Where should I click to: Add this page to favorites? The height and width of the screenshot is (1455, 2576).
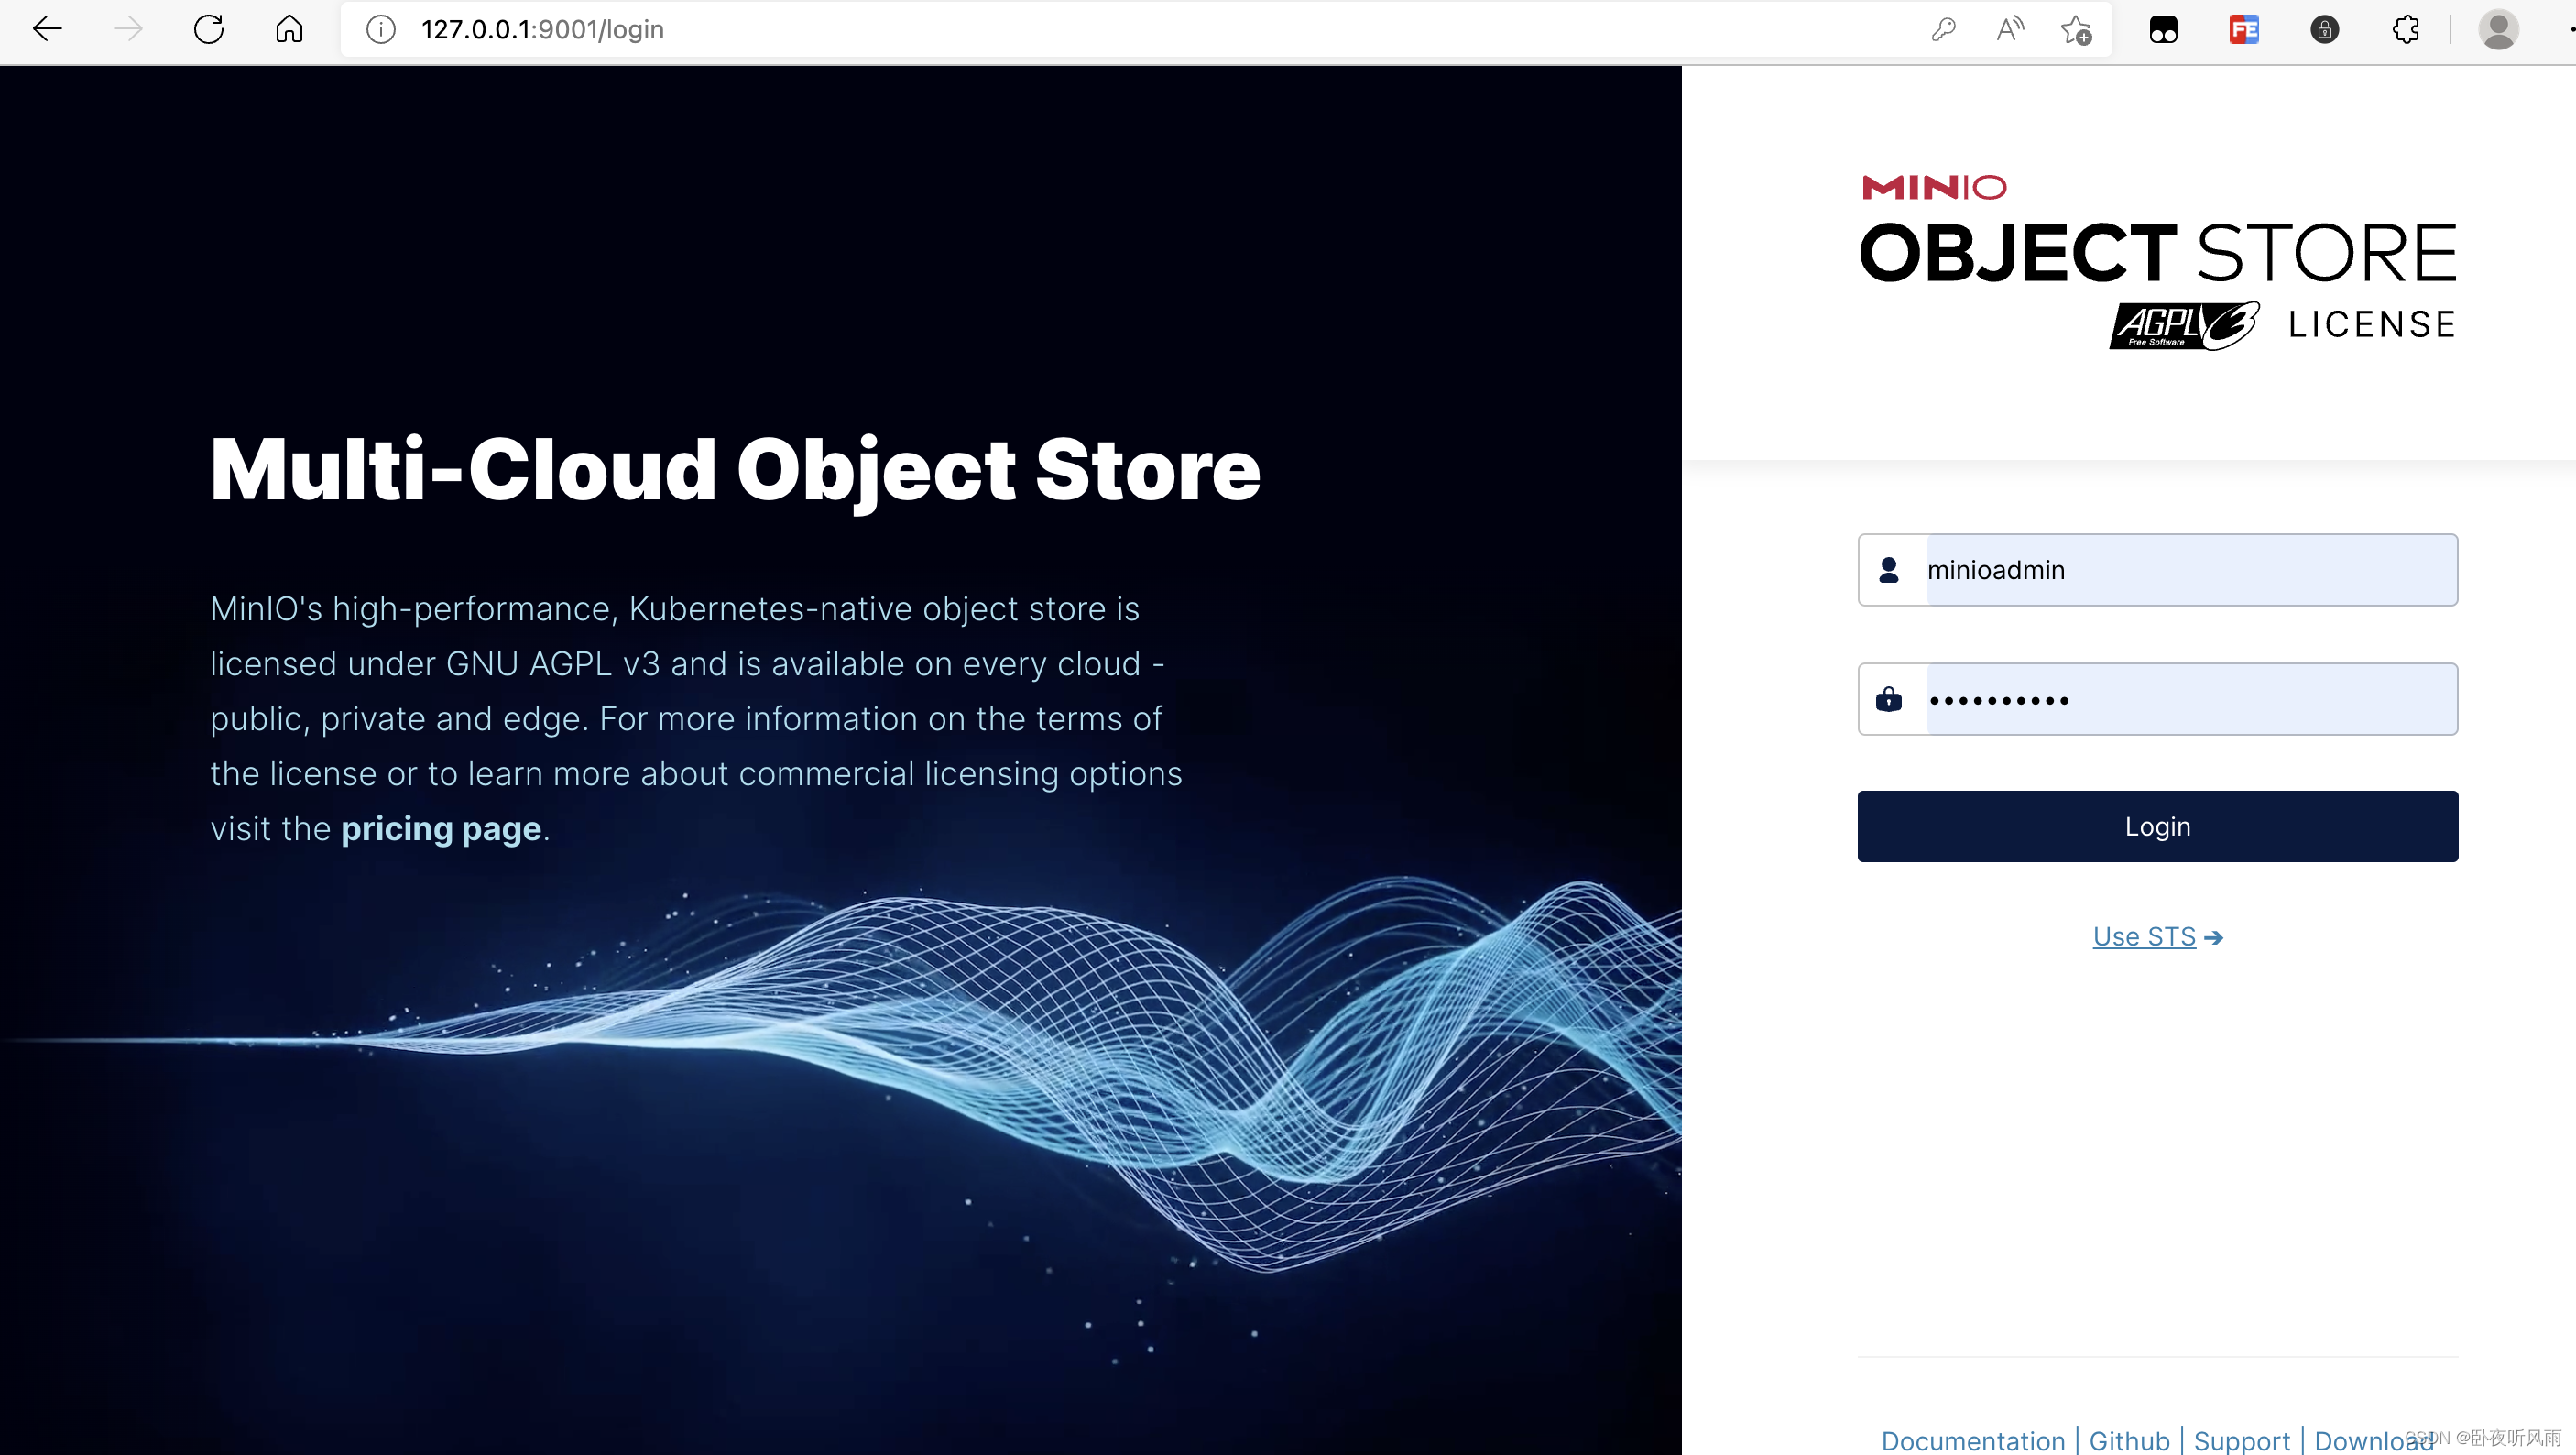(2076, 29)
